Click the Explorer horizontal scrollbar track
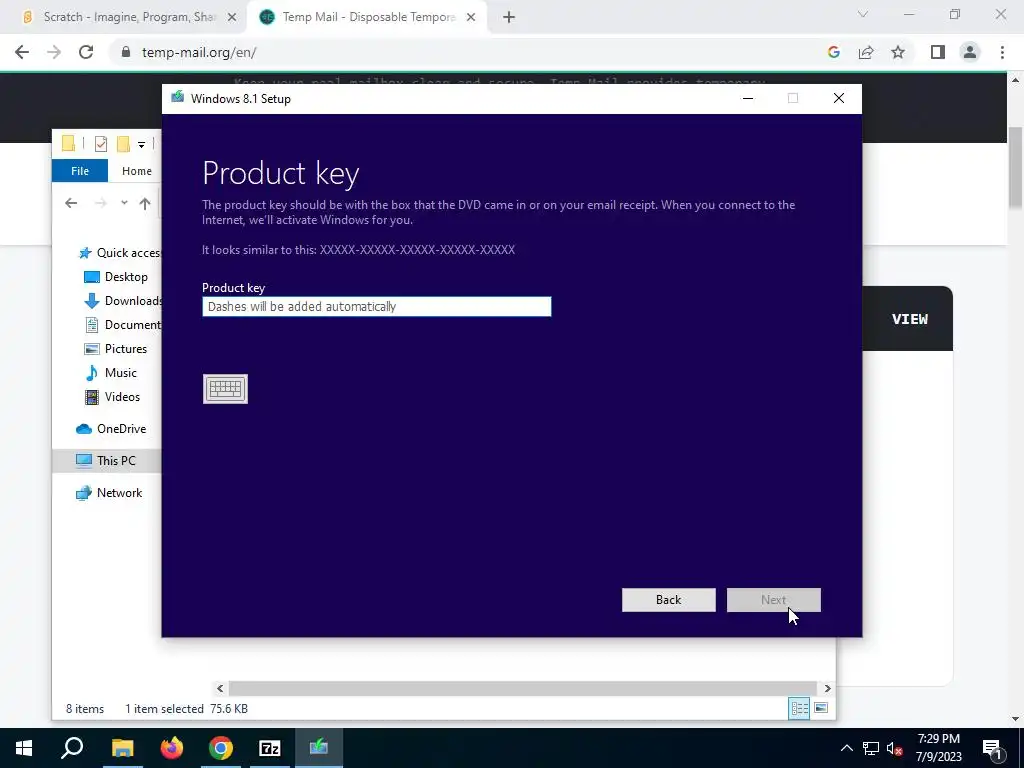This screenshot has width=1024, height=768. (522, 688)
